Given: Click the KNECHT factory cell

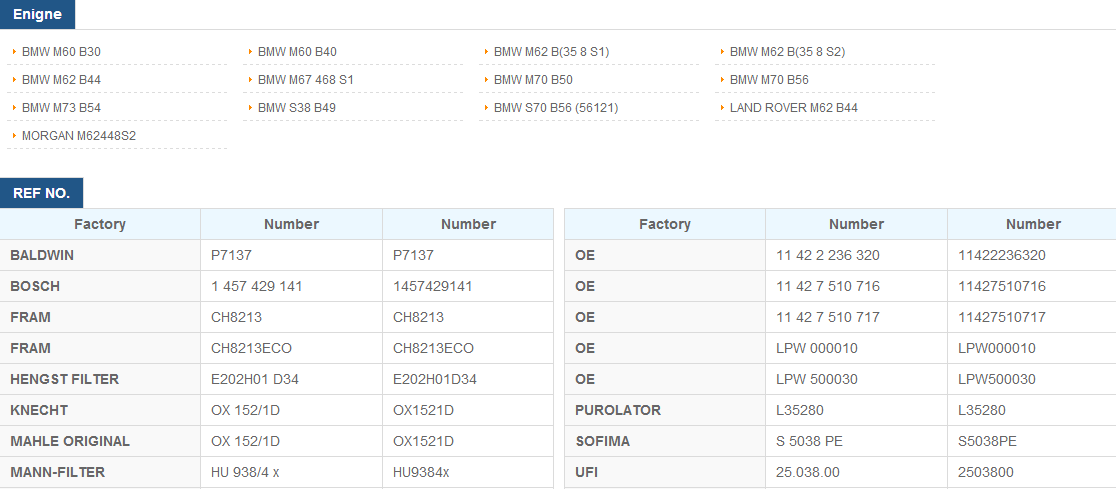Looking at the screenshot, I should tap(100, 410).
